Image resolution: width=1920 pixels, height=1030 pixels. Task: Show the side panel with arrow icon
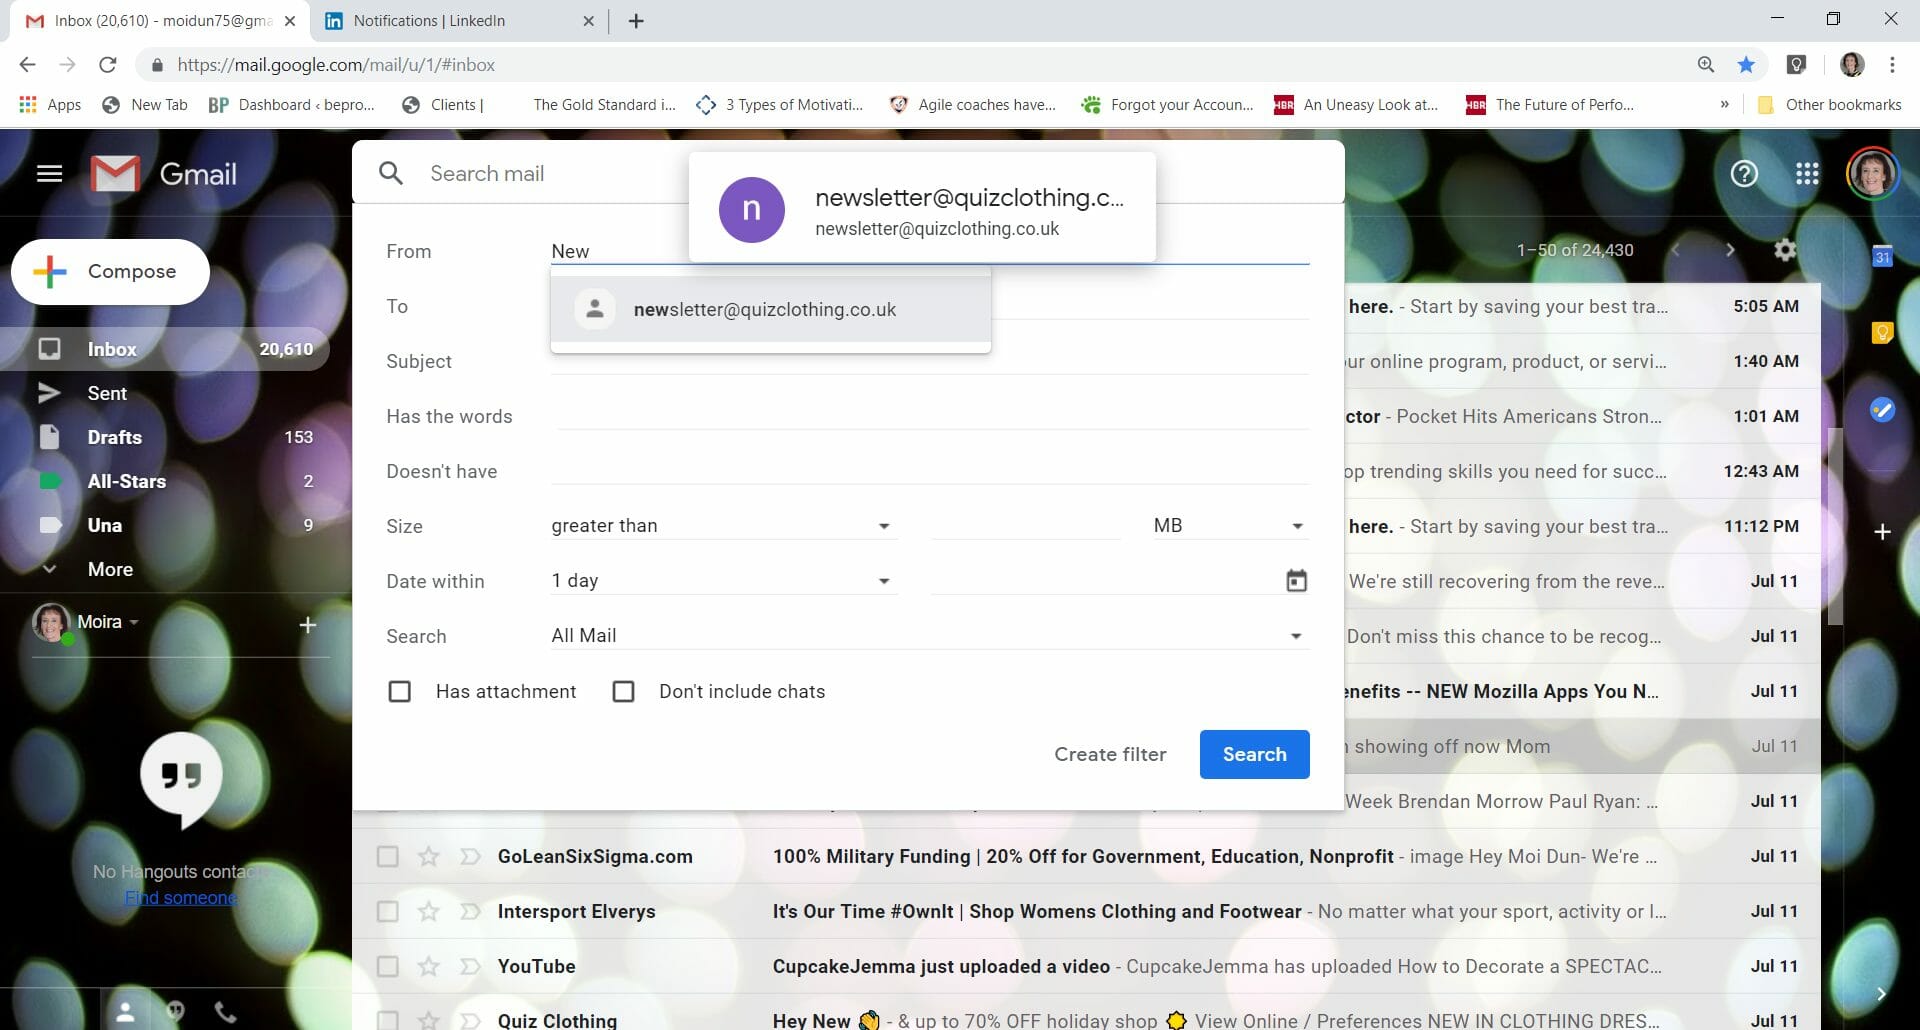click(x=1881, y=994)
